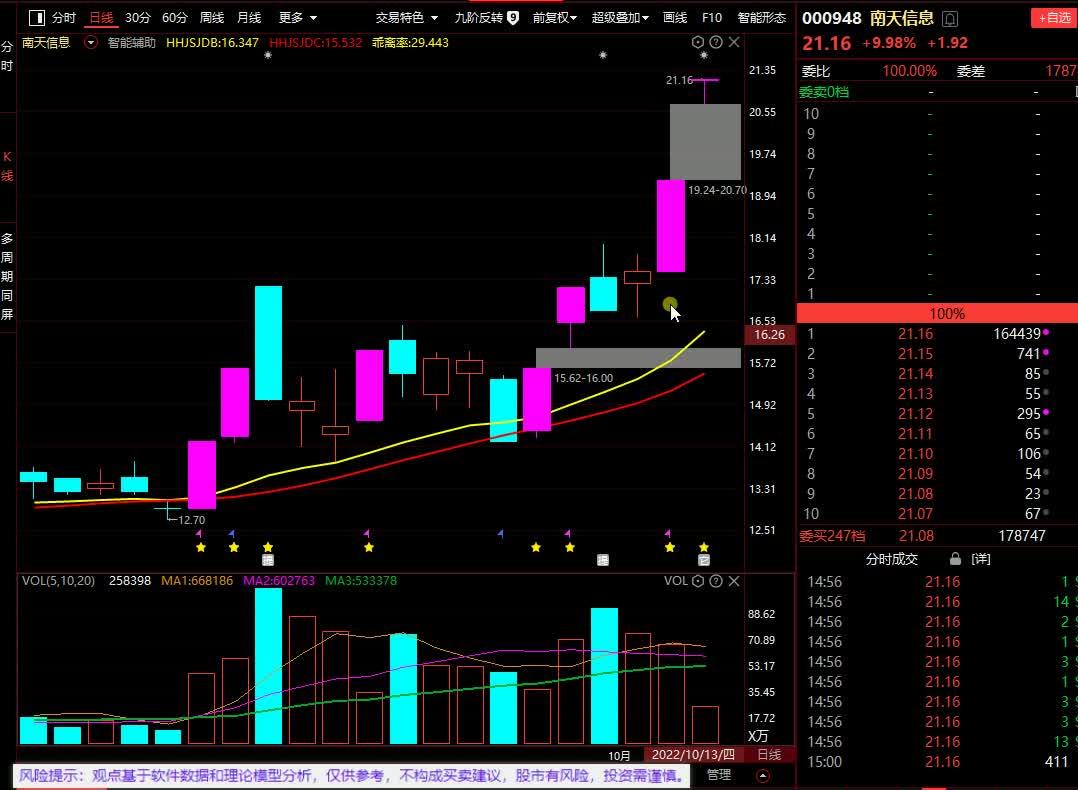Click the lock icon next to 分时成交
The image size is (1078, 790).
(x=955, y=559)
